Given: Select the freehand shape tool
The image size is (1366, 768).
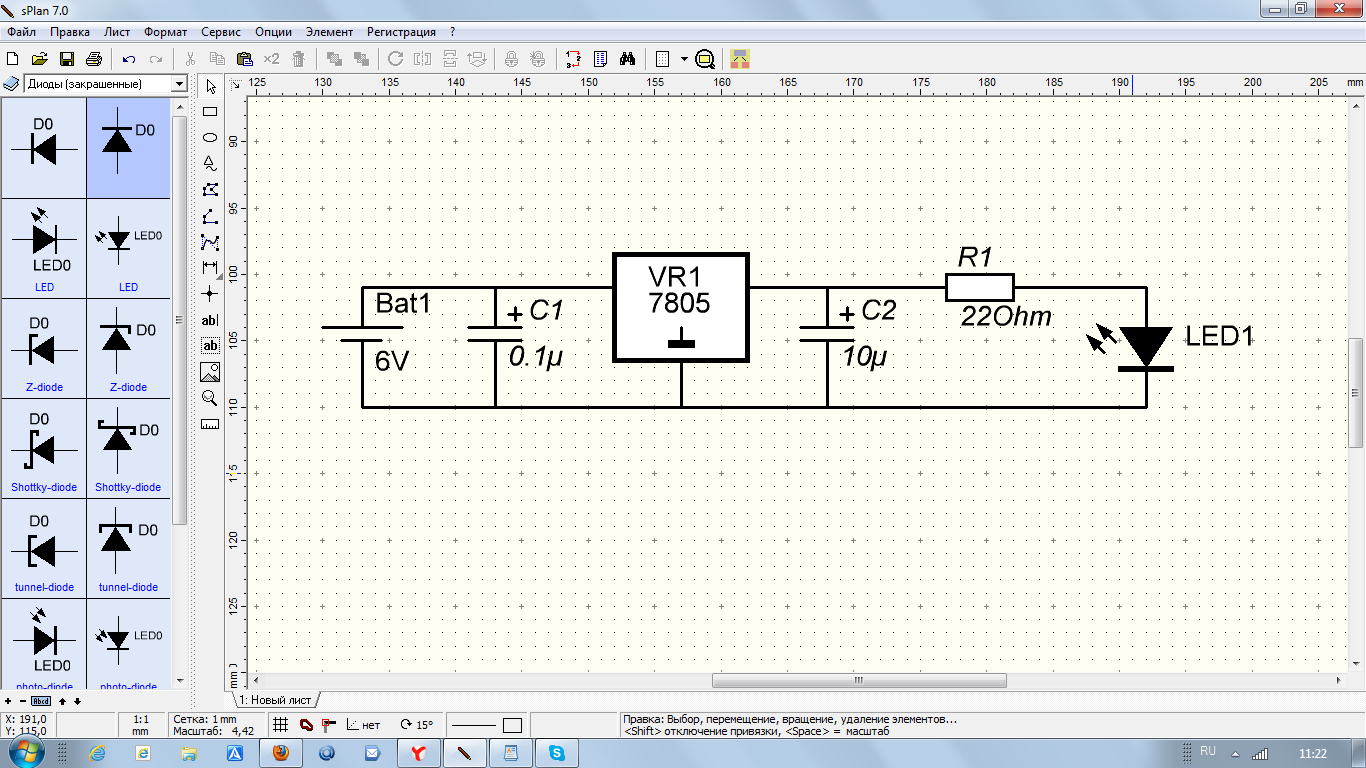Looking at the screenshot, I should (210, 162).
